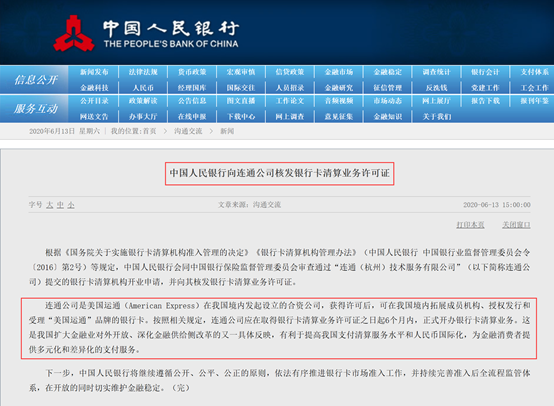
Task: Go to the 工会工作 section
Action: (x=535, y=88)
